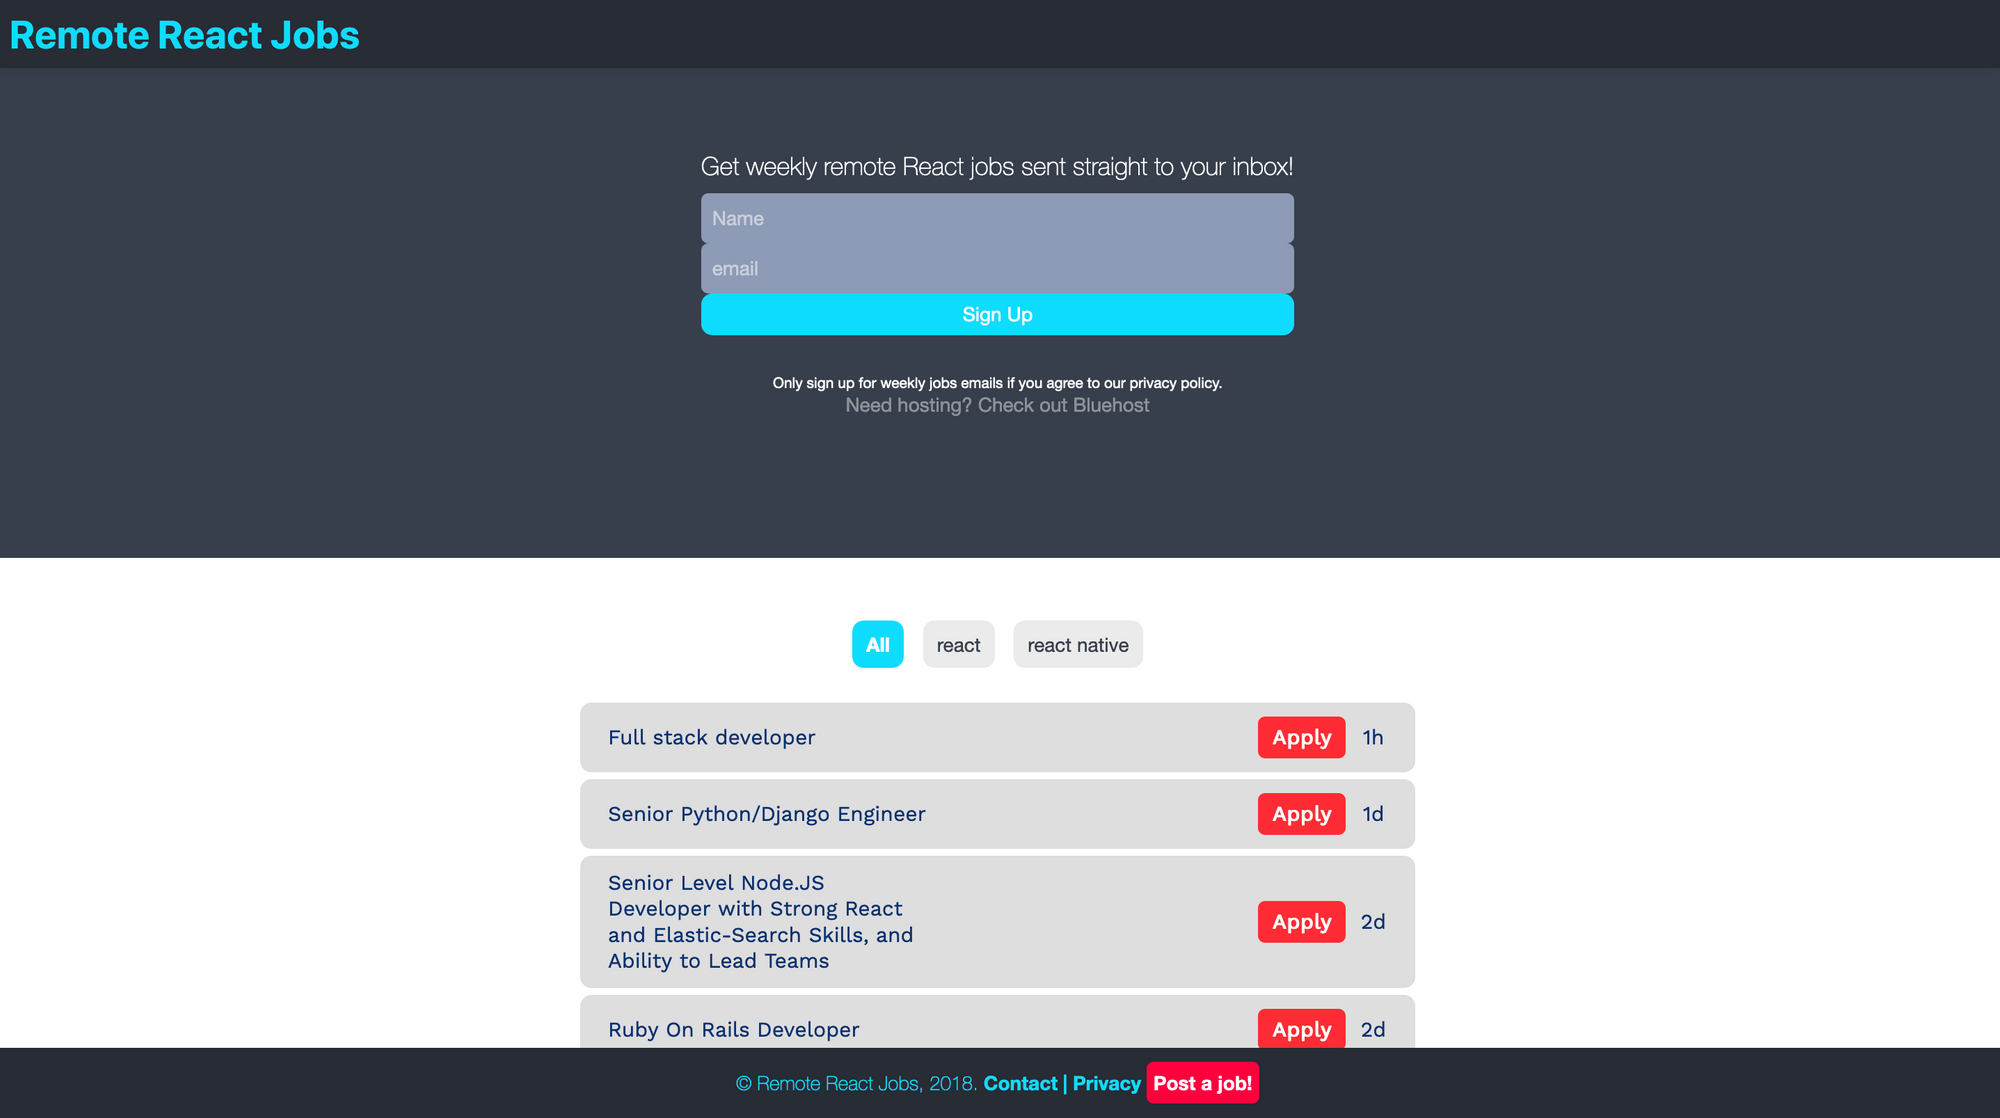Toggle the 'All' jobs category filter
This screenshot has height=1118, width=2000.
[876, 644]
